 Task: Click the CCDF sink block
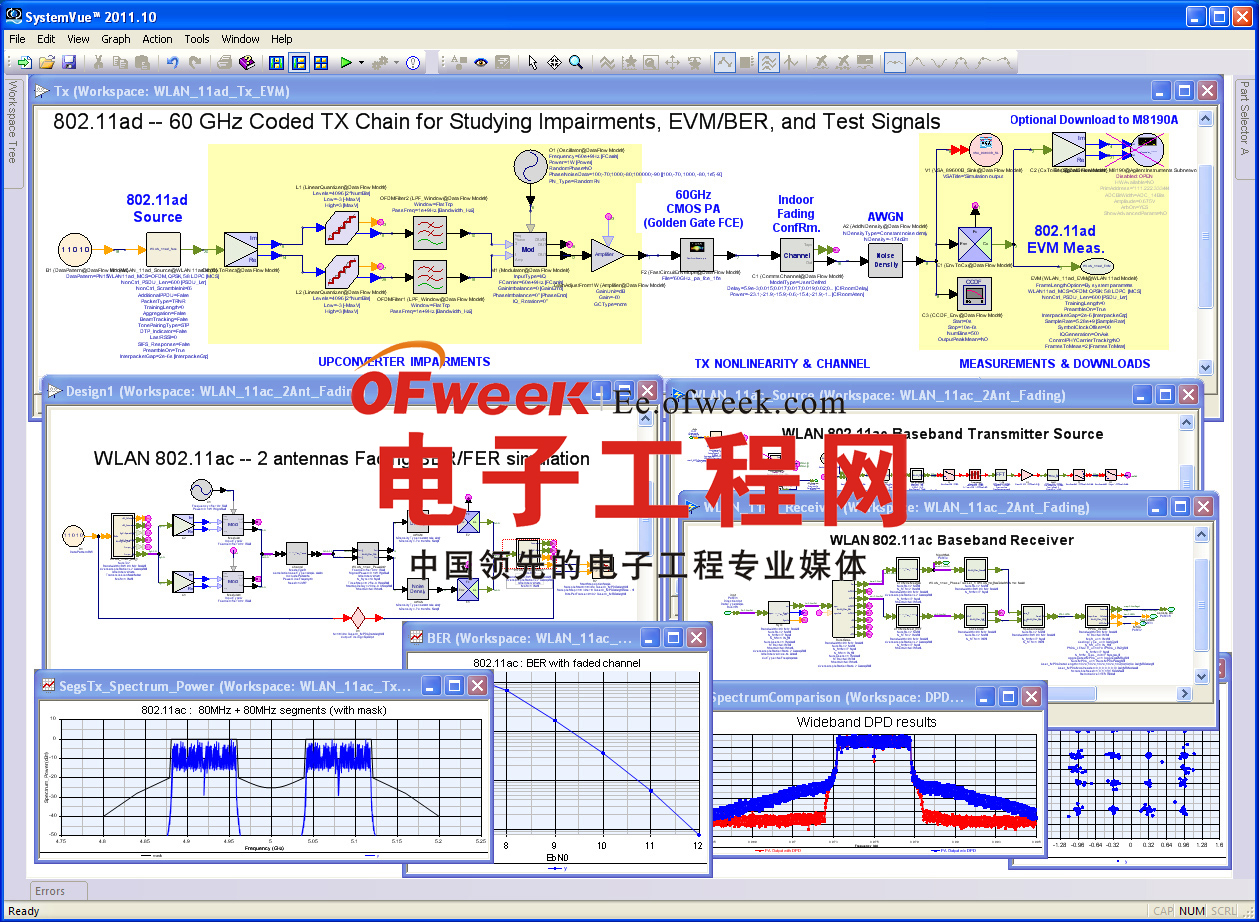[x=973, y=294]
